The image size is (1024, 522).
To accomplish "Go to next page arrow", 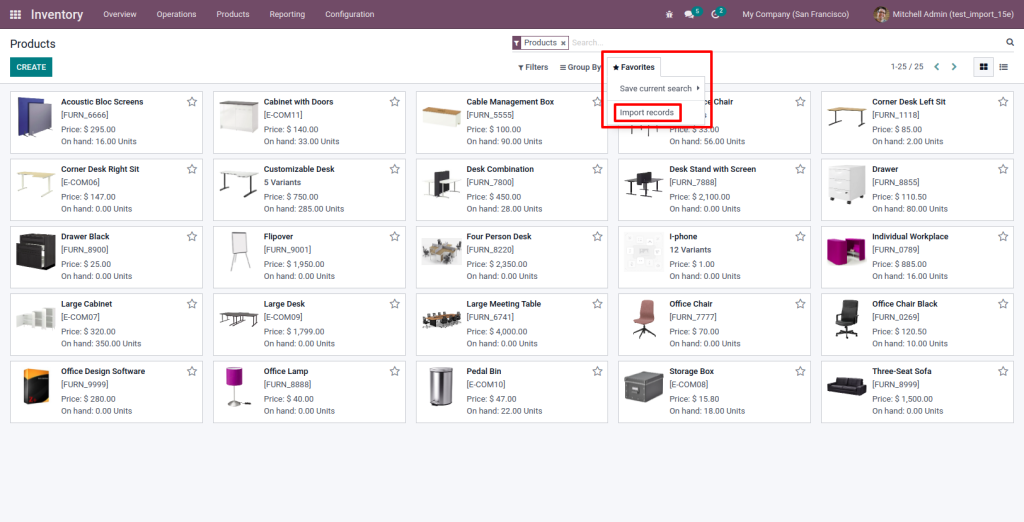I will click(x=954, y=67).
